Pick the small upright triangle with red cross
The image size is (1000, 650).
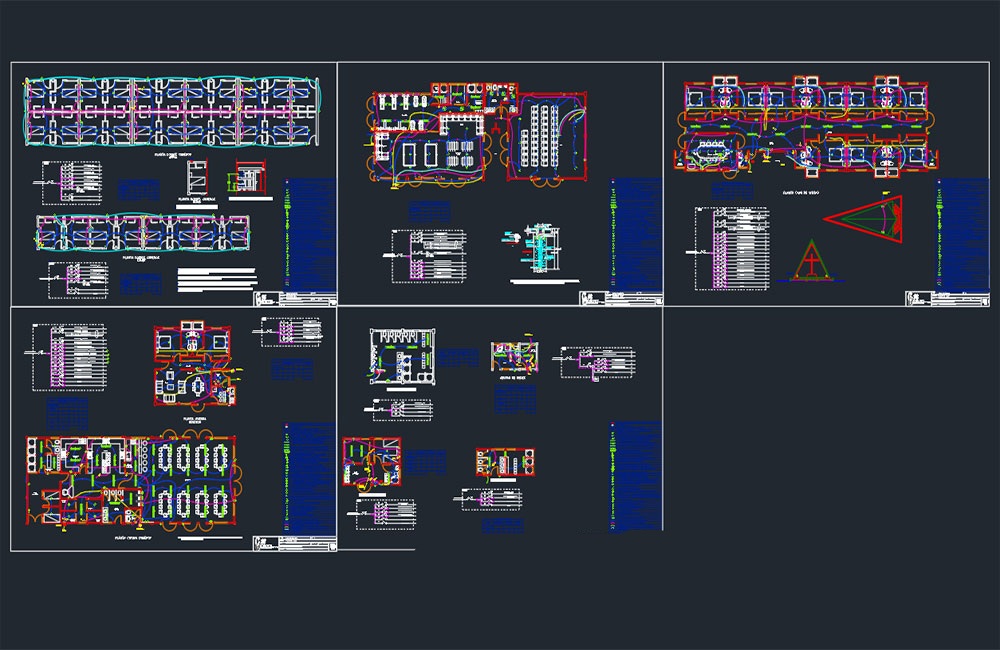point(811,261)
